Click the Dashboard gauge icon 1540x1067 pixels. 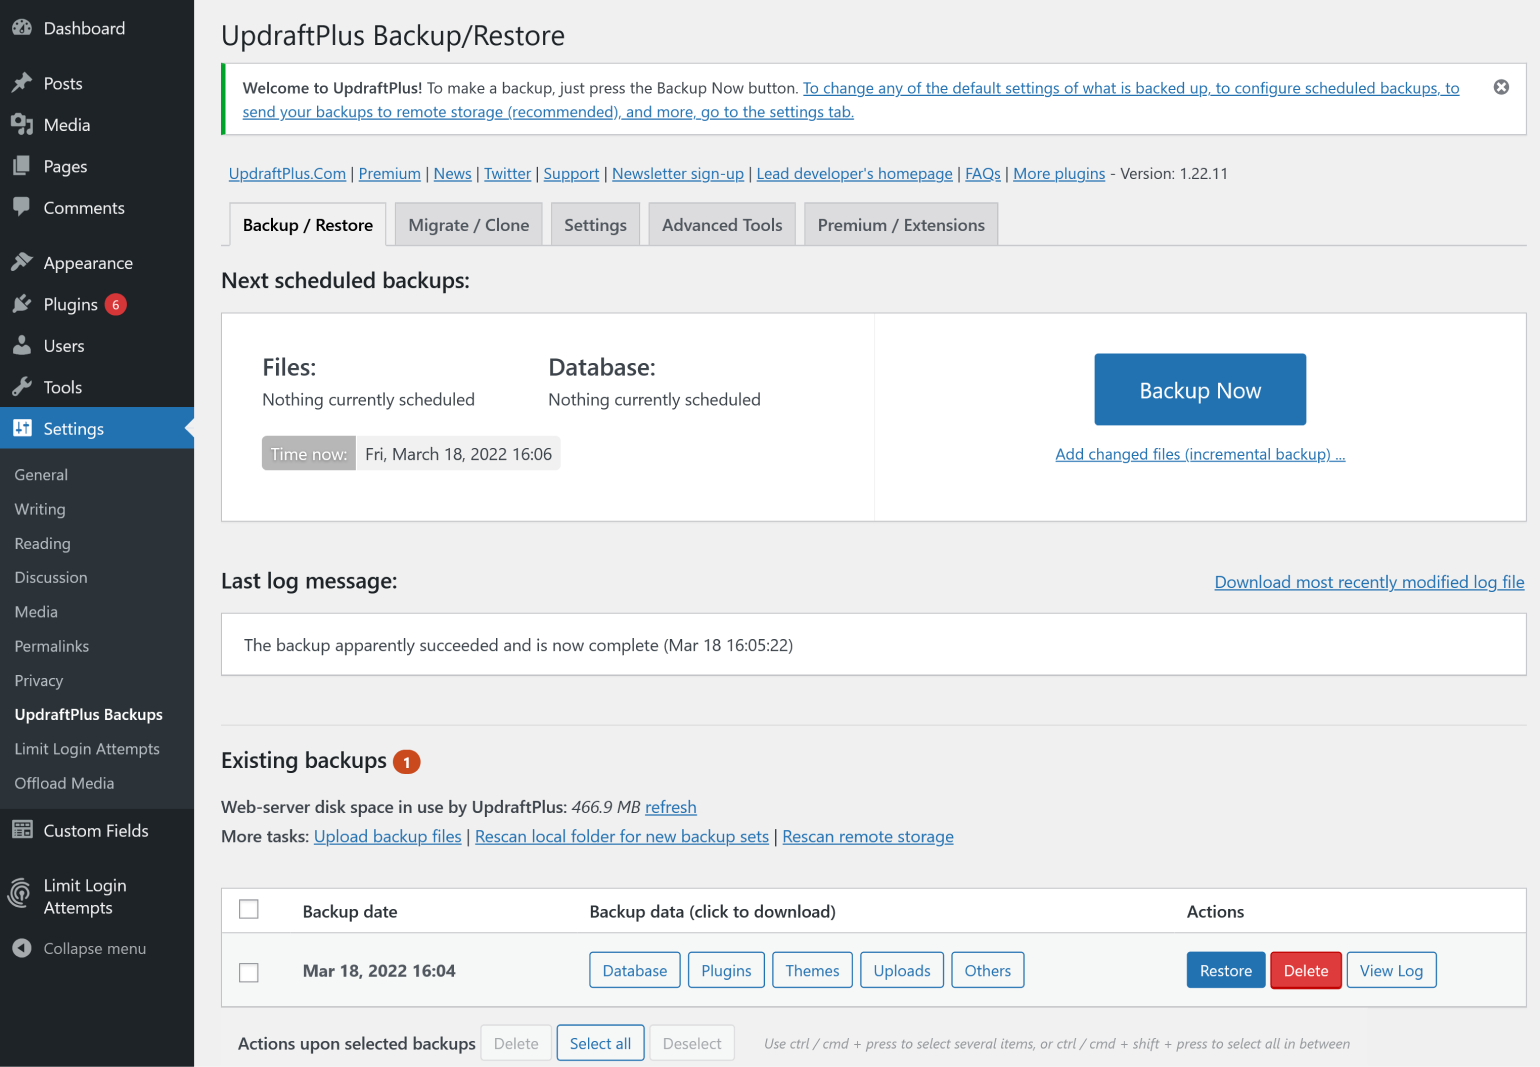pos(22,28)
